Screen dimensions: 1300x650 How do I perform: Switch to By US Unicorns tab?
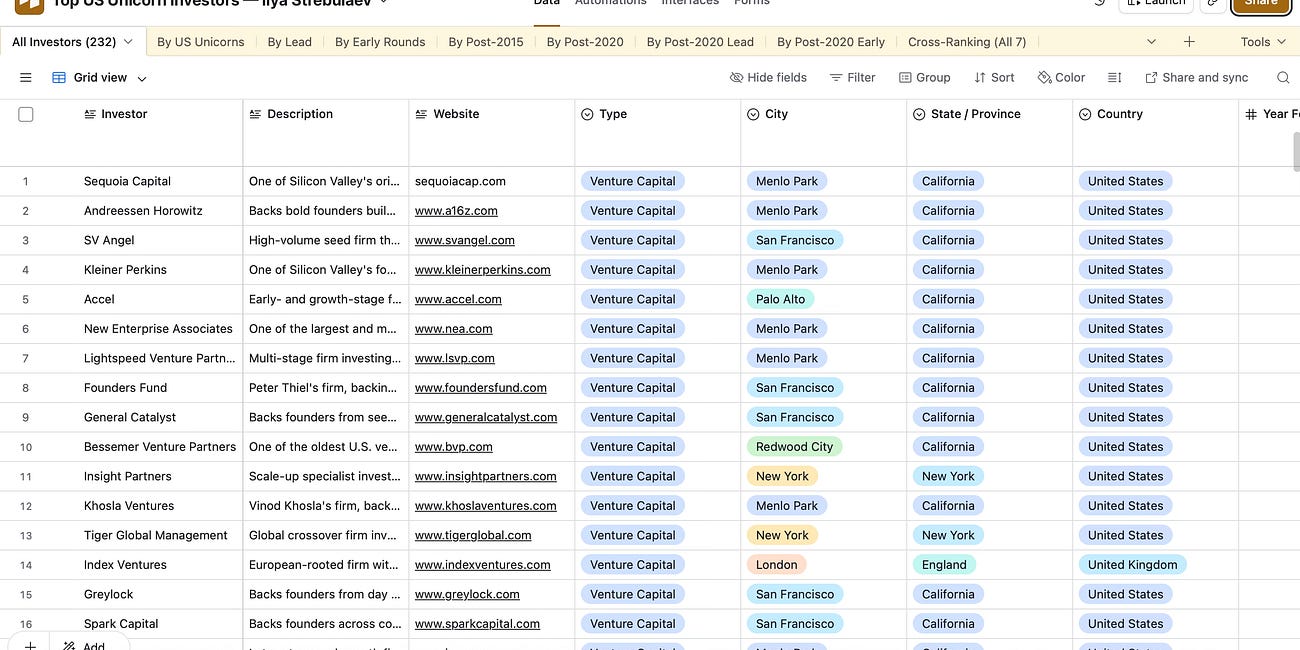[x=201, y=42]
